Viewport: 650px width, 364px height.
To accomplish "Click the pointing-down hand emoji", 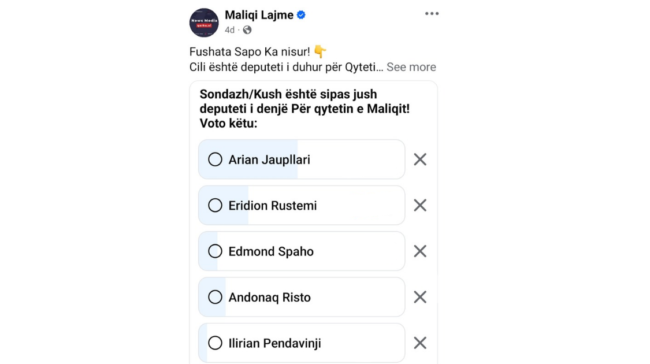I will click(320, 51).
